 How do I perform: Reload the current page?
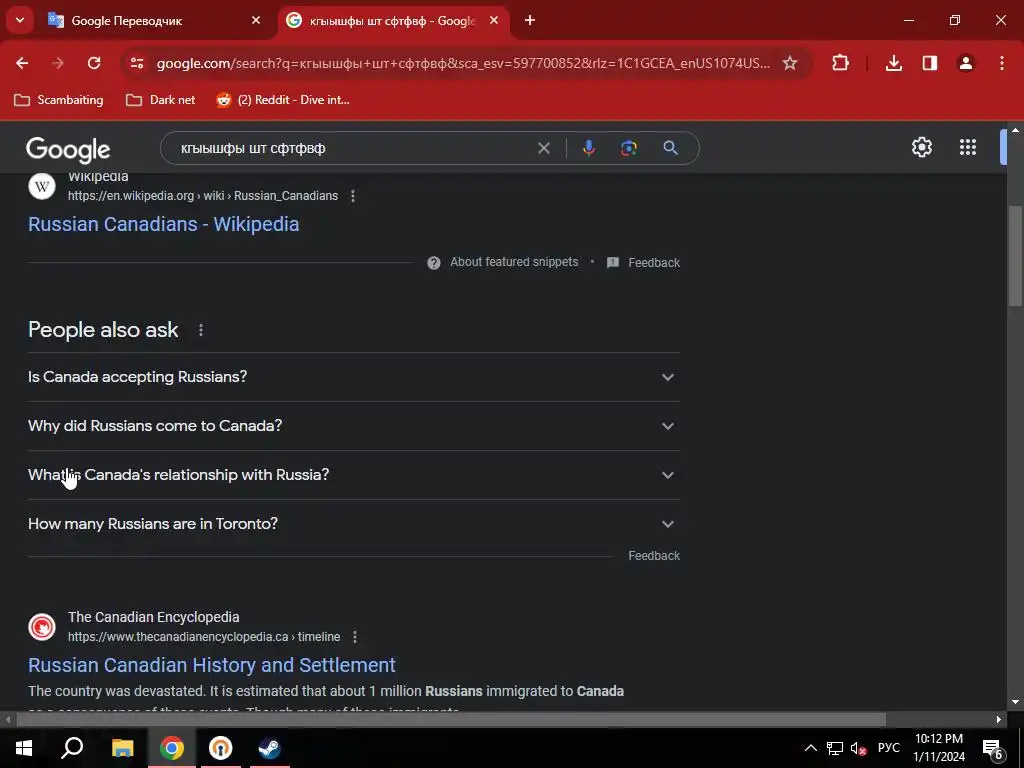[94, 63]
